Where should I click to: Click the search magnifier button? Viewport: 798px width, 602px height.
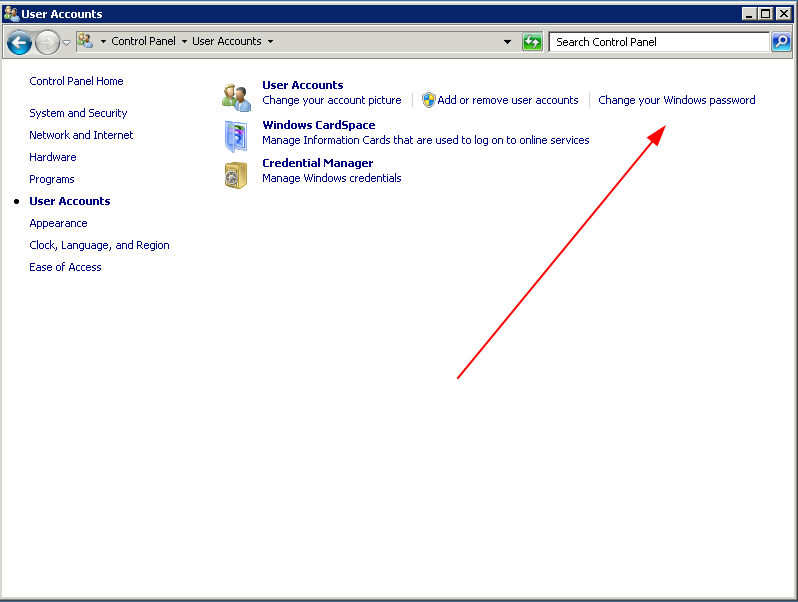[x=781, y=42]
